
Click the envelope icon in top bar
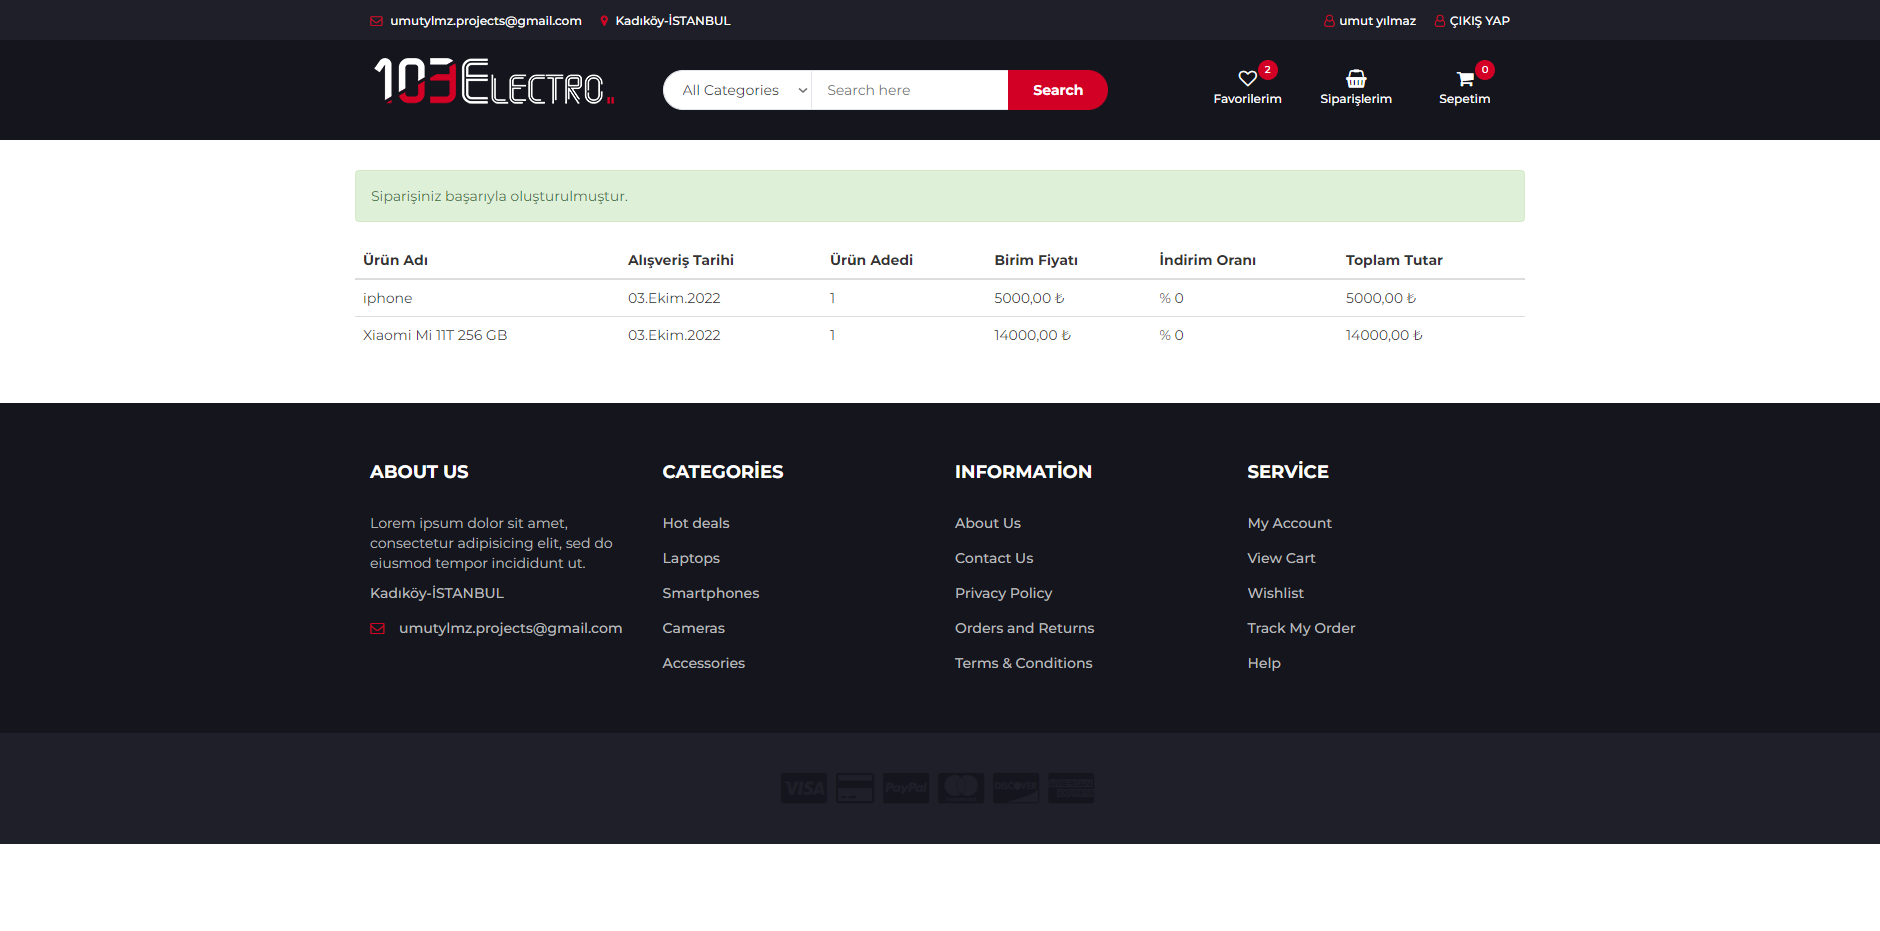[x=376, y=21]
